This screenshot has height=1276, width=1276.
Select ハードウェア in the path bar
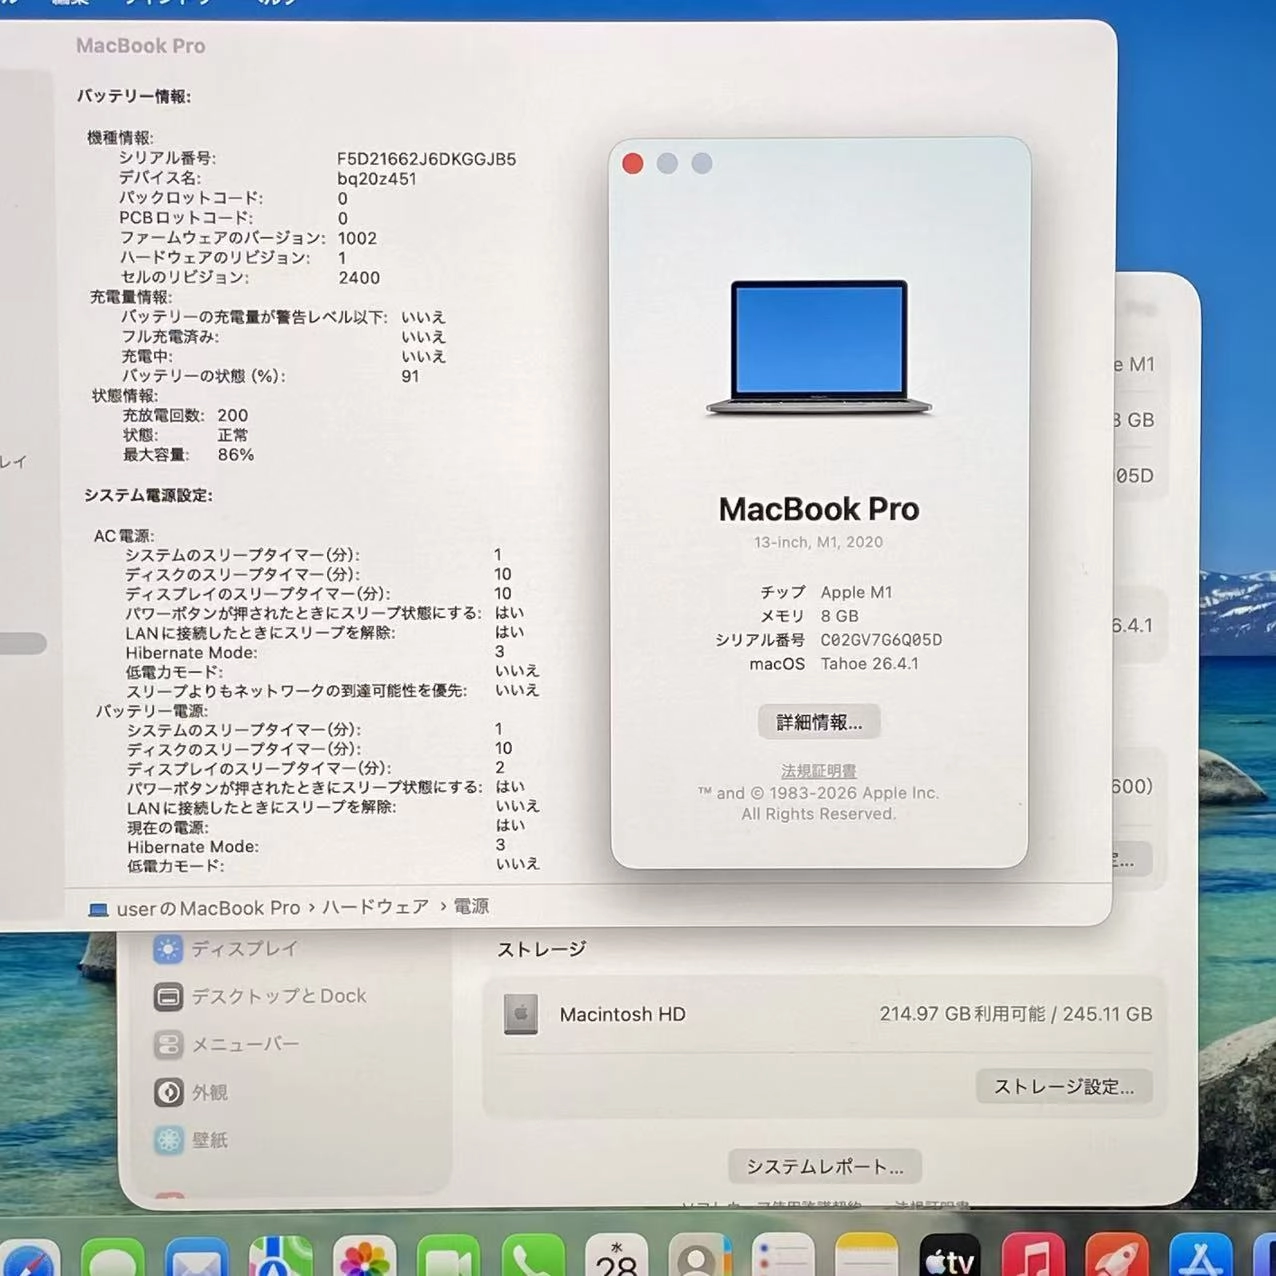click(375, 907)
